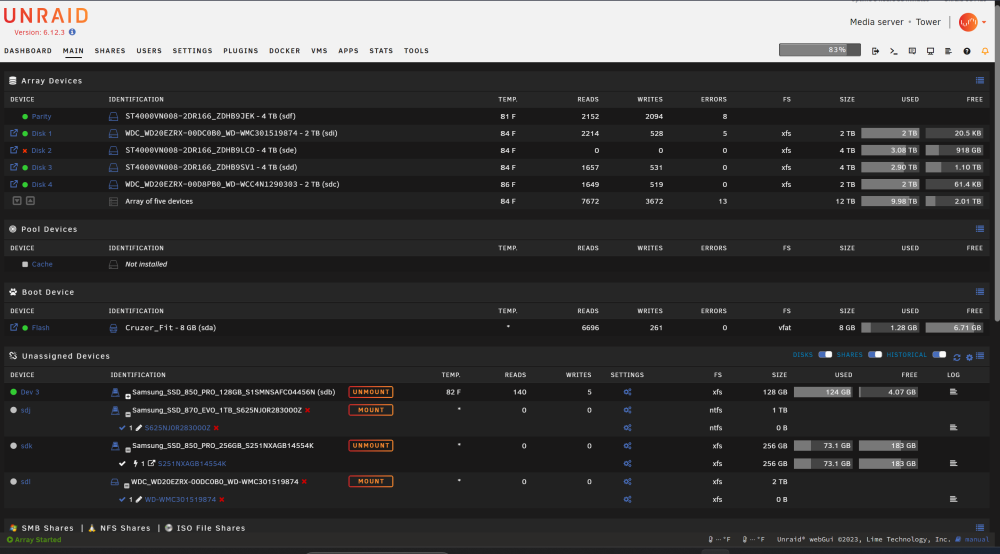Collapse Samsung_SSD_870_EVO_1TB partition list

(128, 414)
